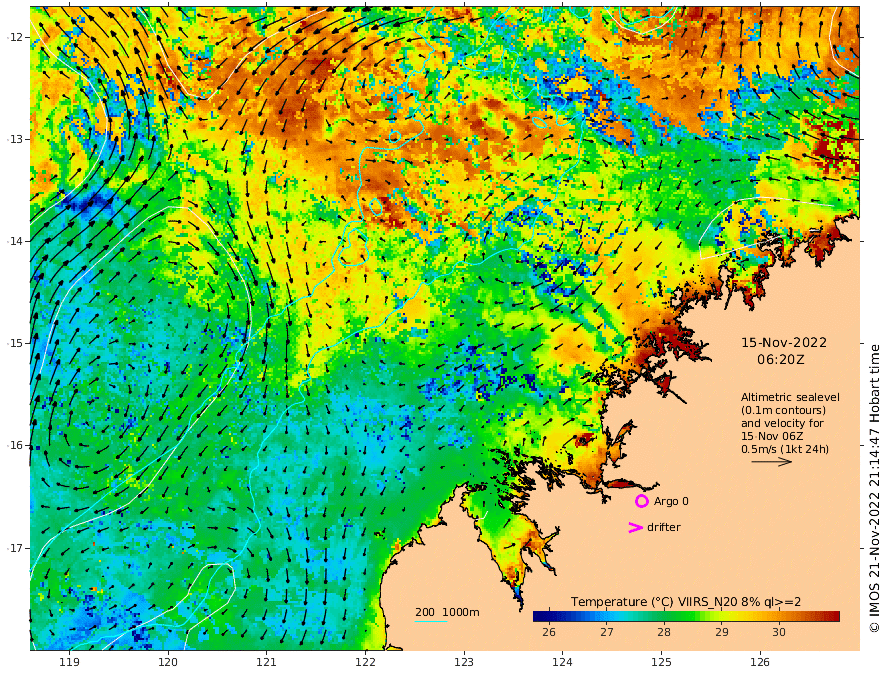Click longitude axis label 119
Screen dimensions: 880x680
(x=69, y=662)
